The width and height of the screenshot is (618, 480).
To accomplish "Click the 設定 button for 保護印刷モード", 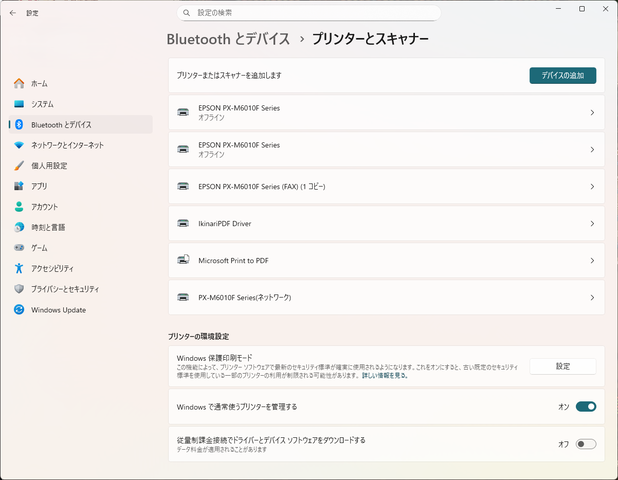I will pyautogui.click(x=562, y=367).
